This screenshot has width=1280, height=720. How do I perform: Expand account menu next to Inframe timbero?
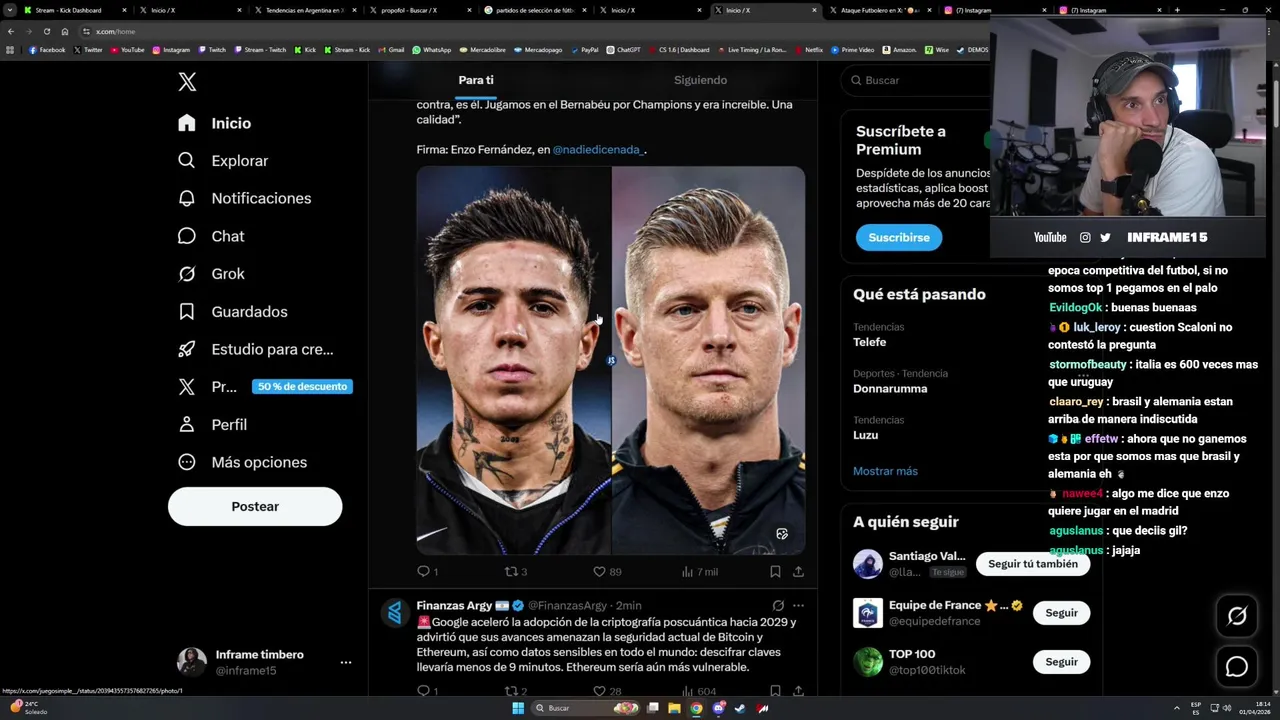pos(345,662)
